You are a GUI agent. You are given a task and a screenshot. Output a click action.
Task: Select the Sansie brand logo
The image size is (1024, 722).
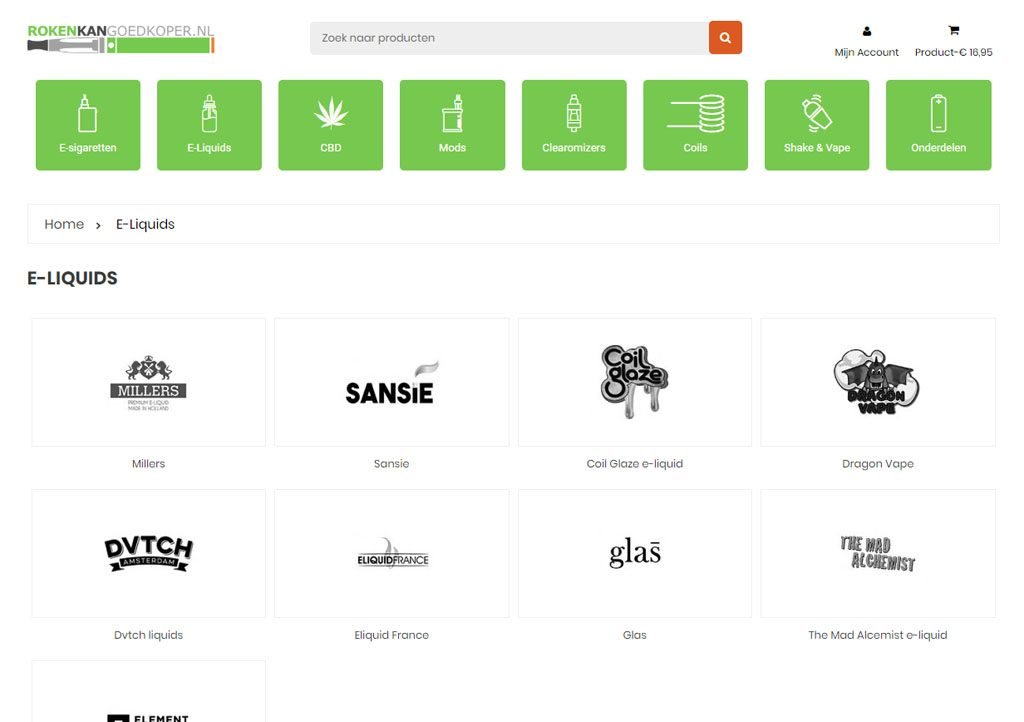click(392, 383)
